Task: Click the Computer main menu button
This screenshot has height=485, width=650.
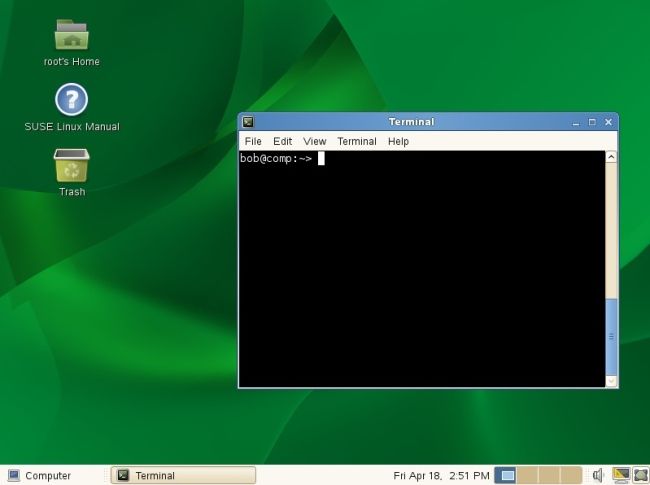Action: tap(40, 475)
